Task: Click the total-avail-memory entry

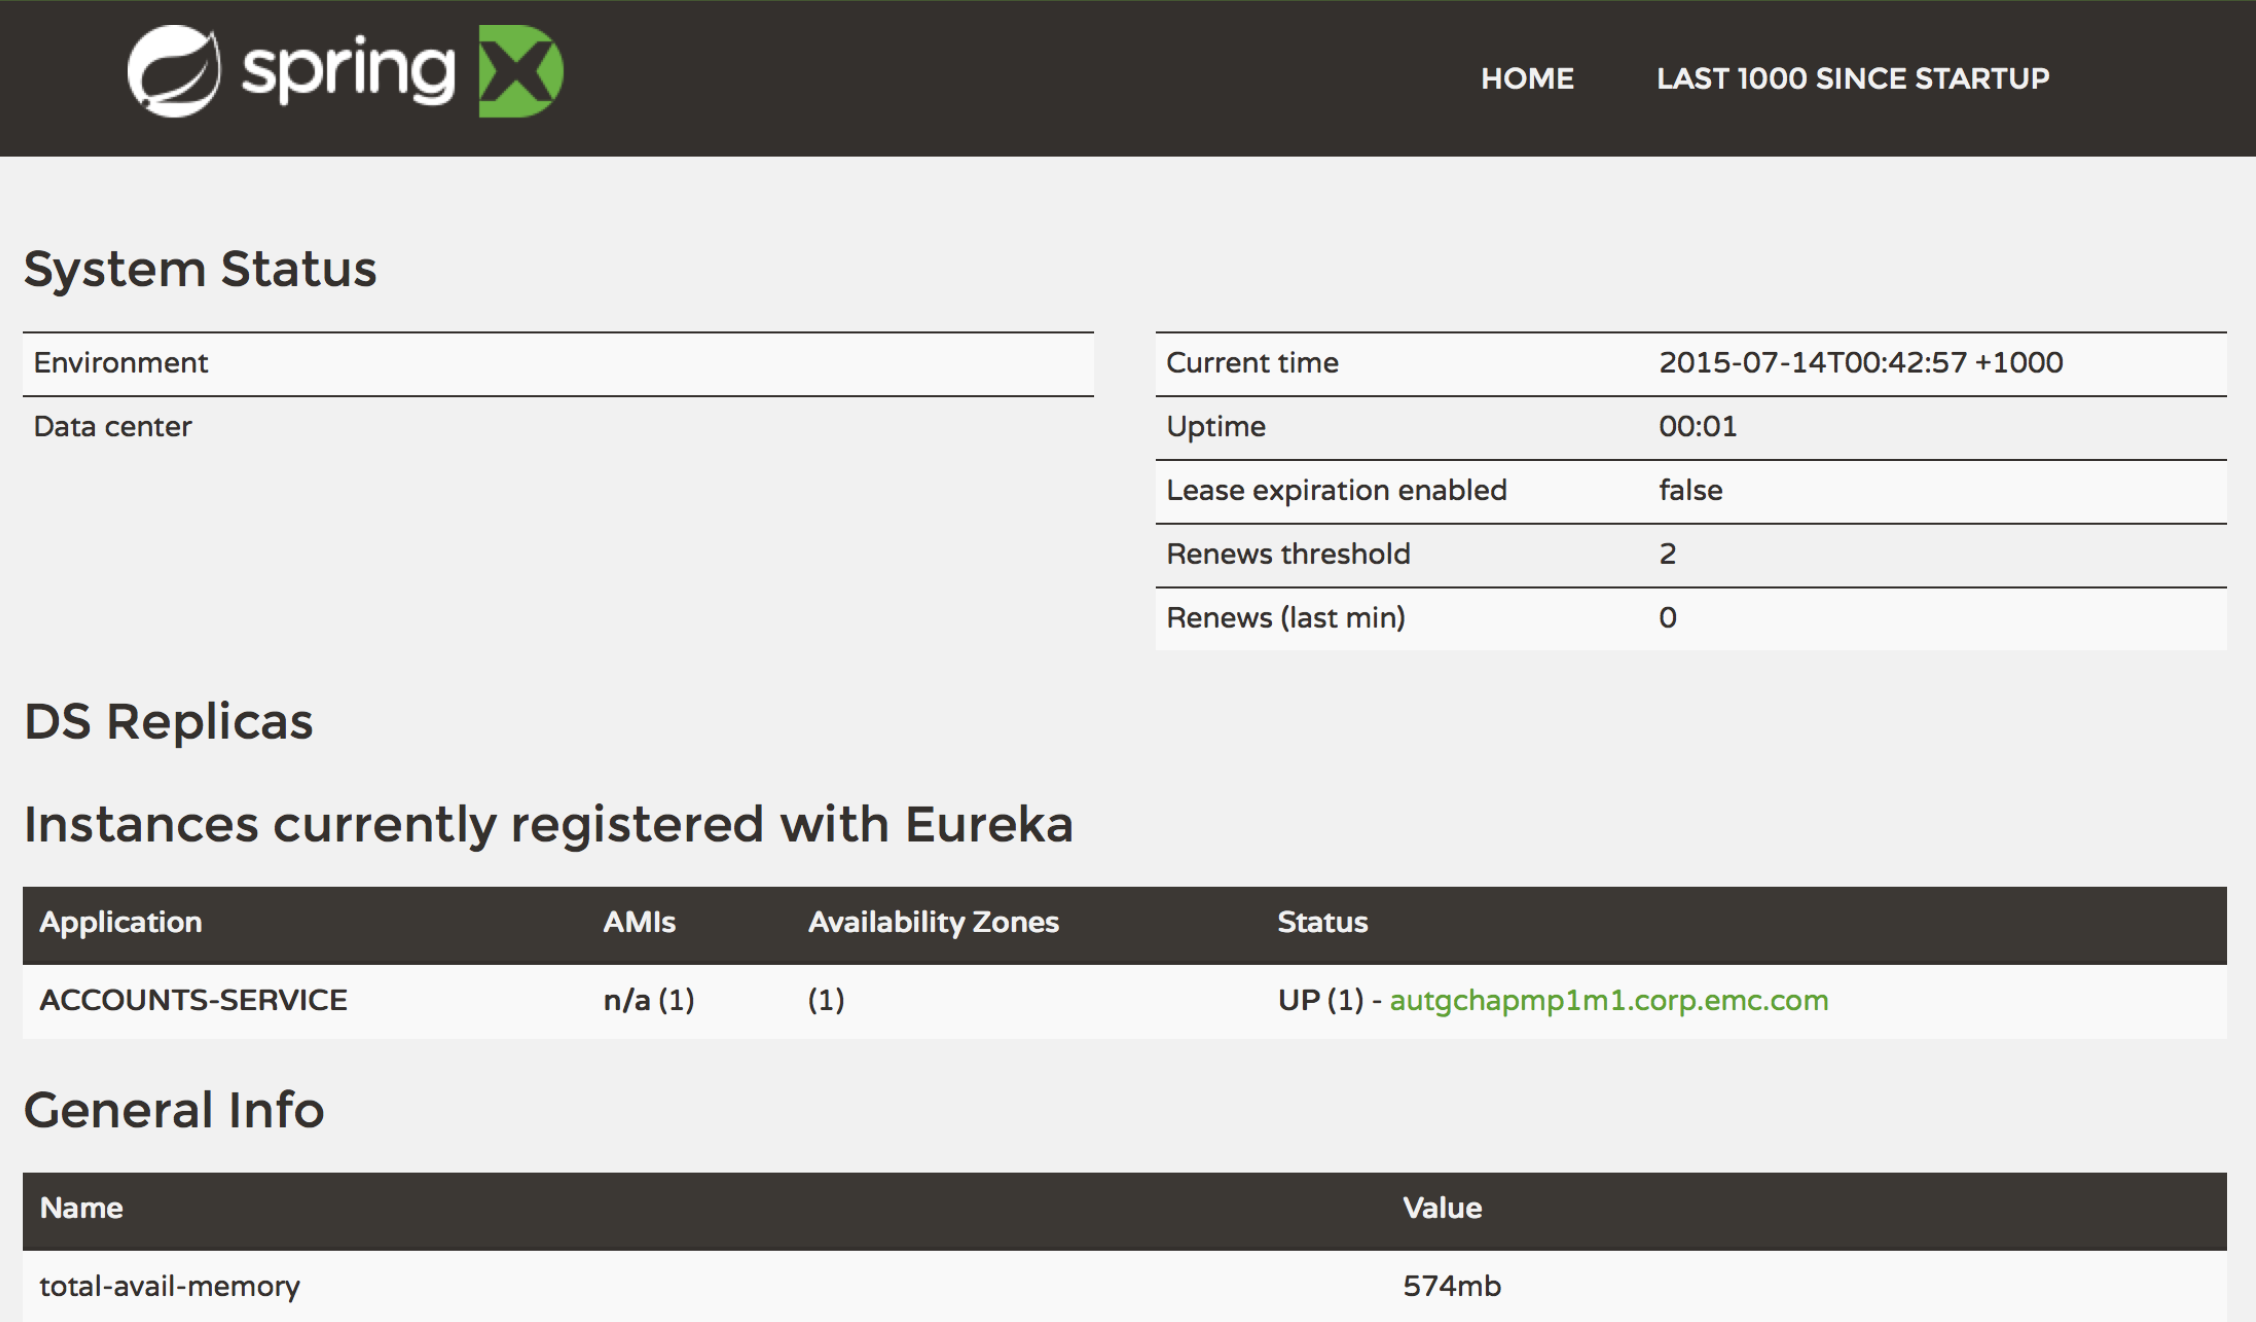Action: [x=170, y=1287]
